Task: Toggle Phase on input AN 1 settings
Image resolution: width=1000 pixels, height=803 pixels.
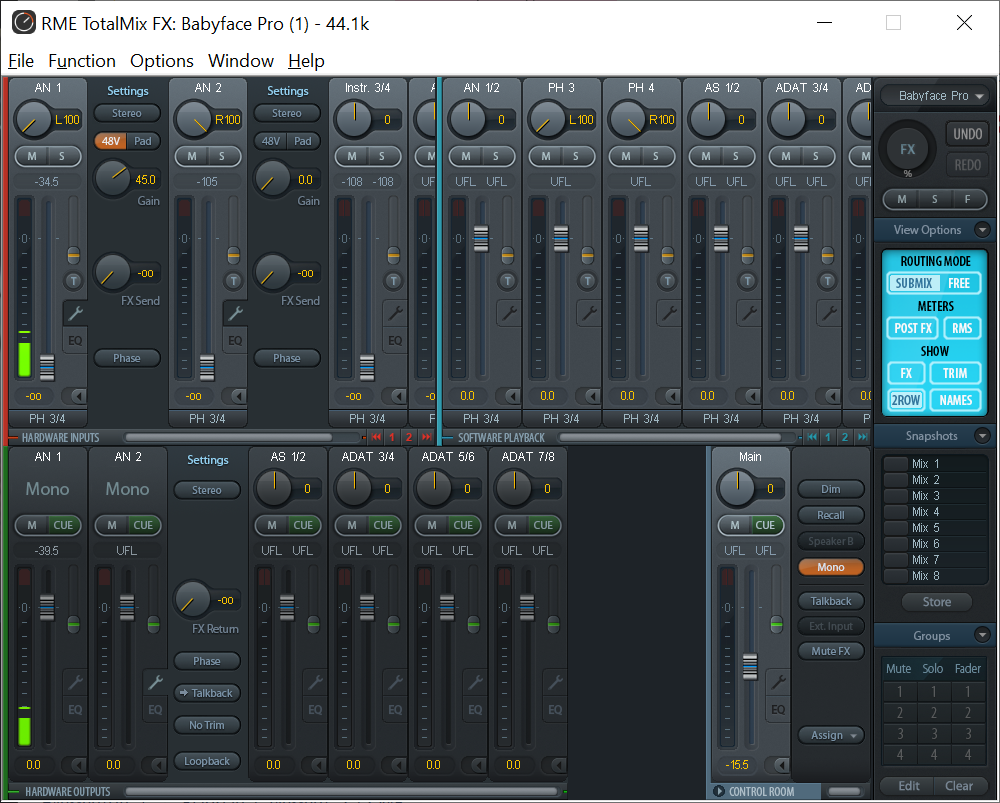Action: coord(126,358)
